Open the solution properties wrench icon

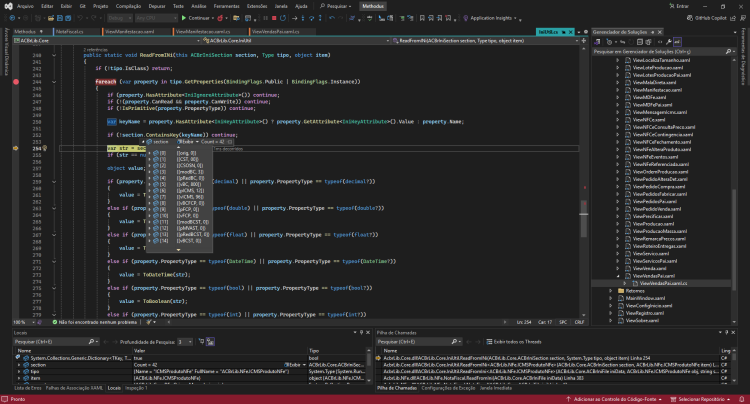(668, 42)
